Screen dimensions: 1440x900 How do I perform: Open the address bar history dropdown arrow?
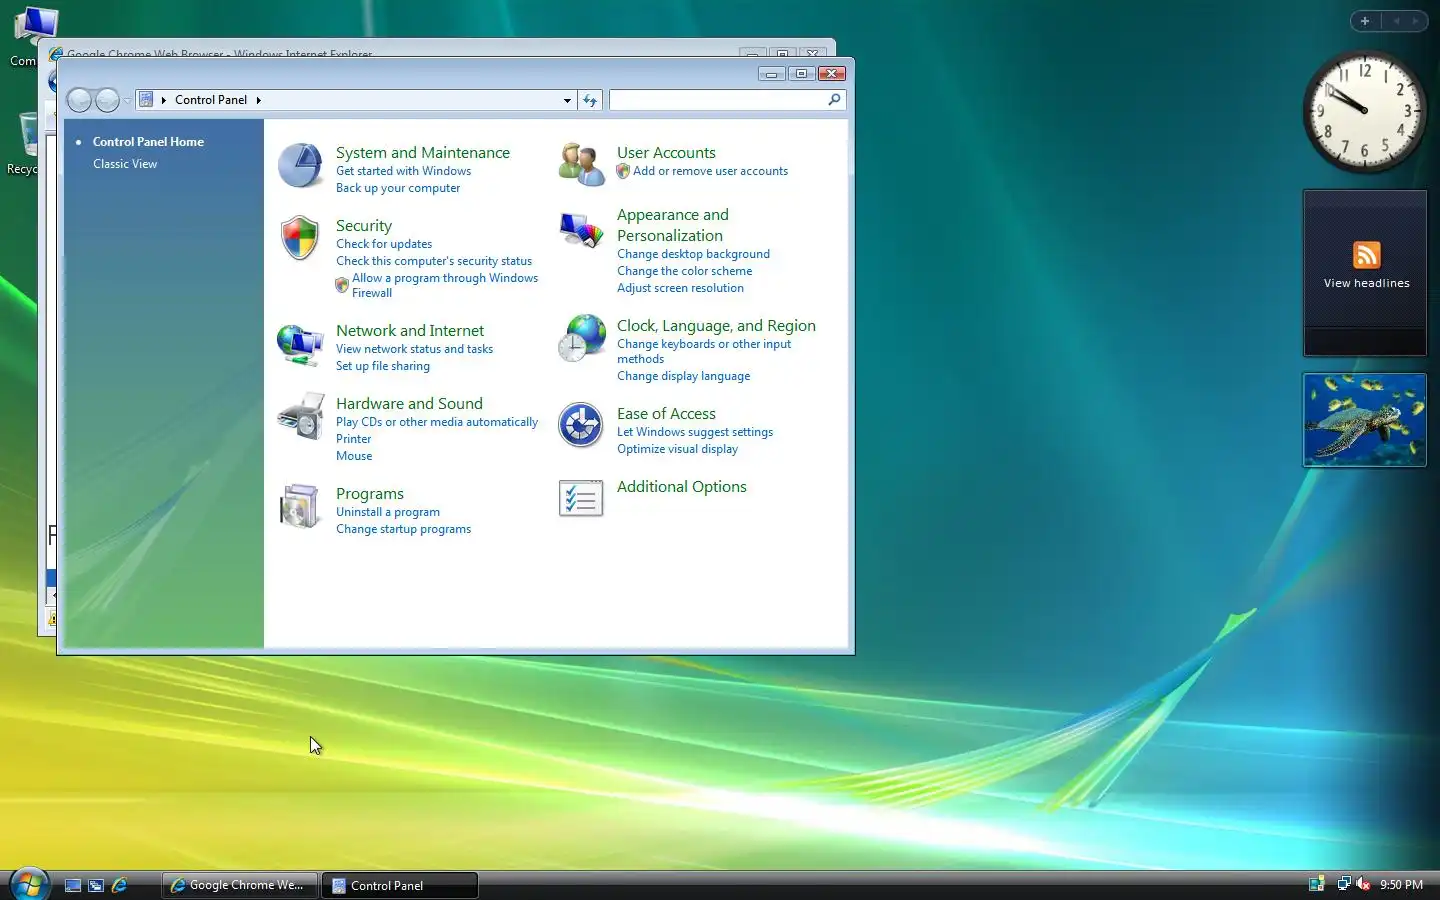point(567,100)
